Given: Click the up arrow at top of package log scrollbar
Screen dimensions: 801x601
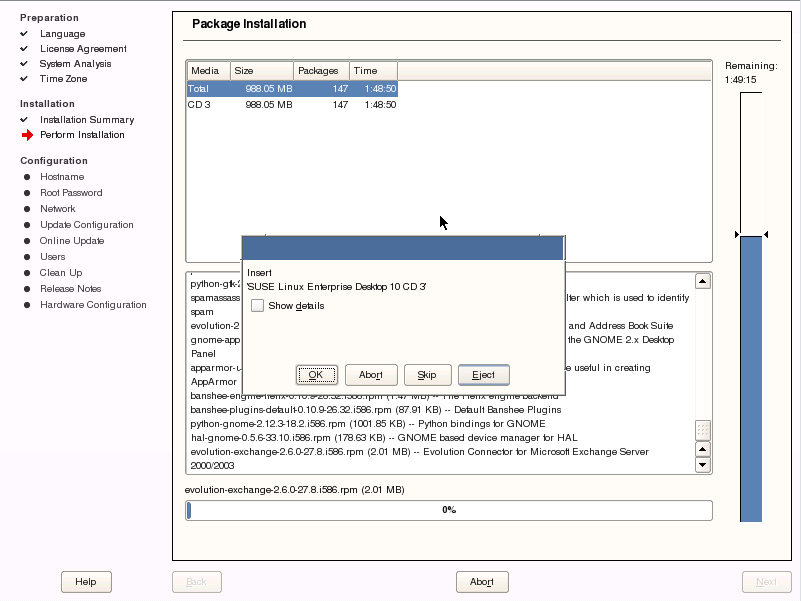Looking at the screenshot, I should 703,281.
